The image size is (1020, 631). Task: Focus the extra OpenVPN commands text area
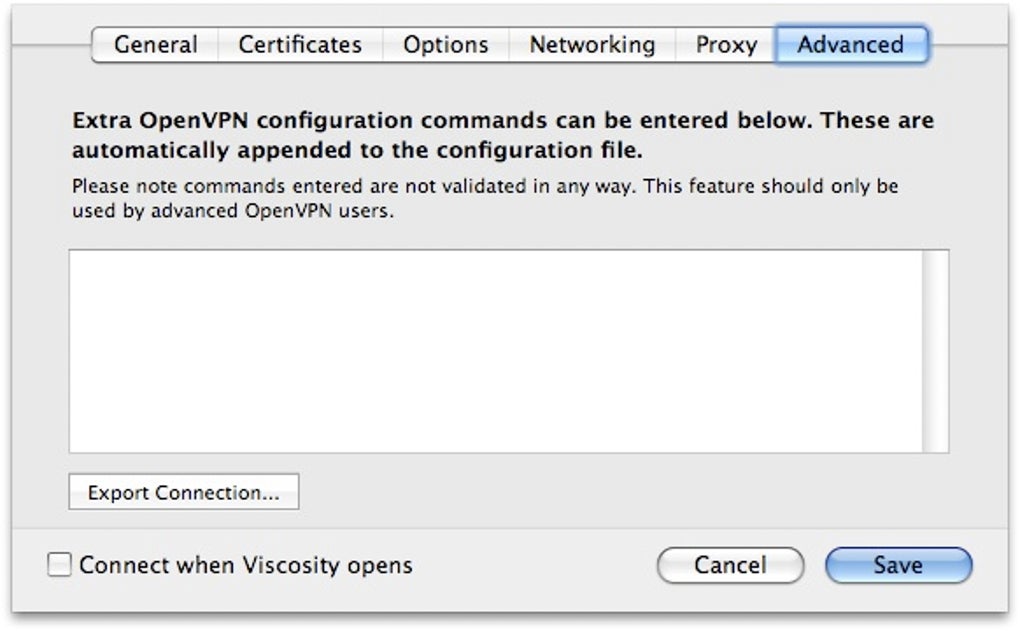pos(495,350)
